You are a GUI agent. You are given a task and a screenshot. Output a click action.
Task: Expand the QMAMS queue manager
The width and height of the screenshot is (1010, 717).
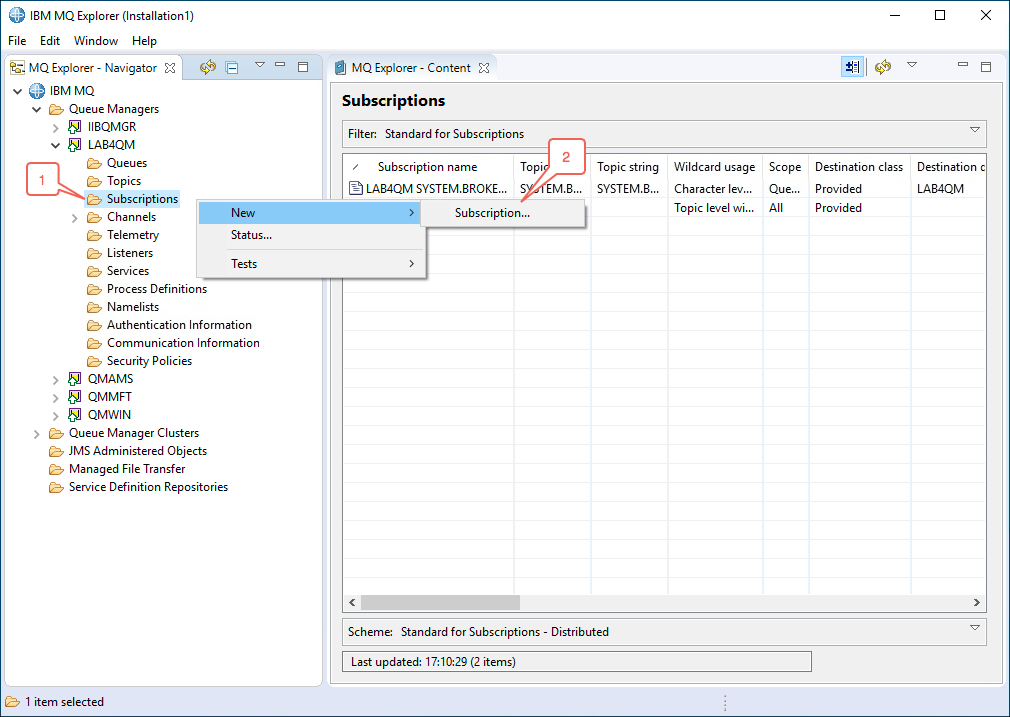(x=55, y=379)
